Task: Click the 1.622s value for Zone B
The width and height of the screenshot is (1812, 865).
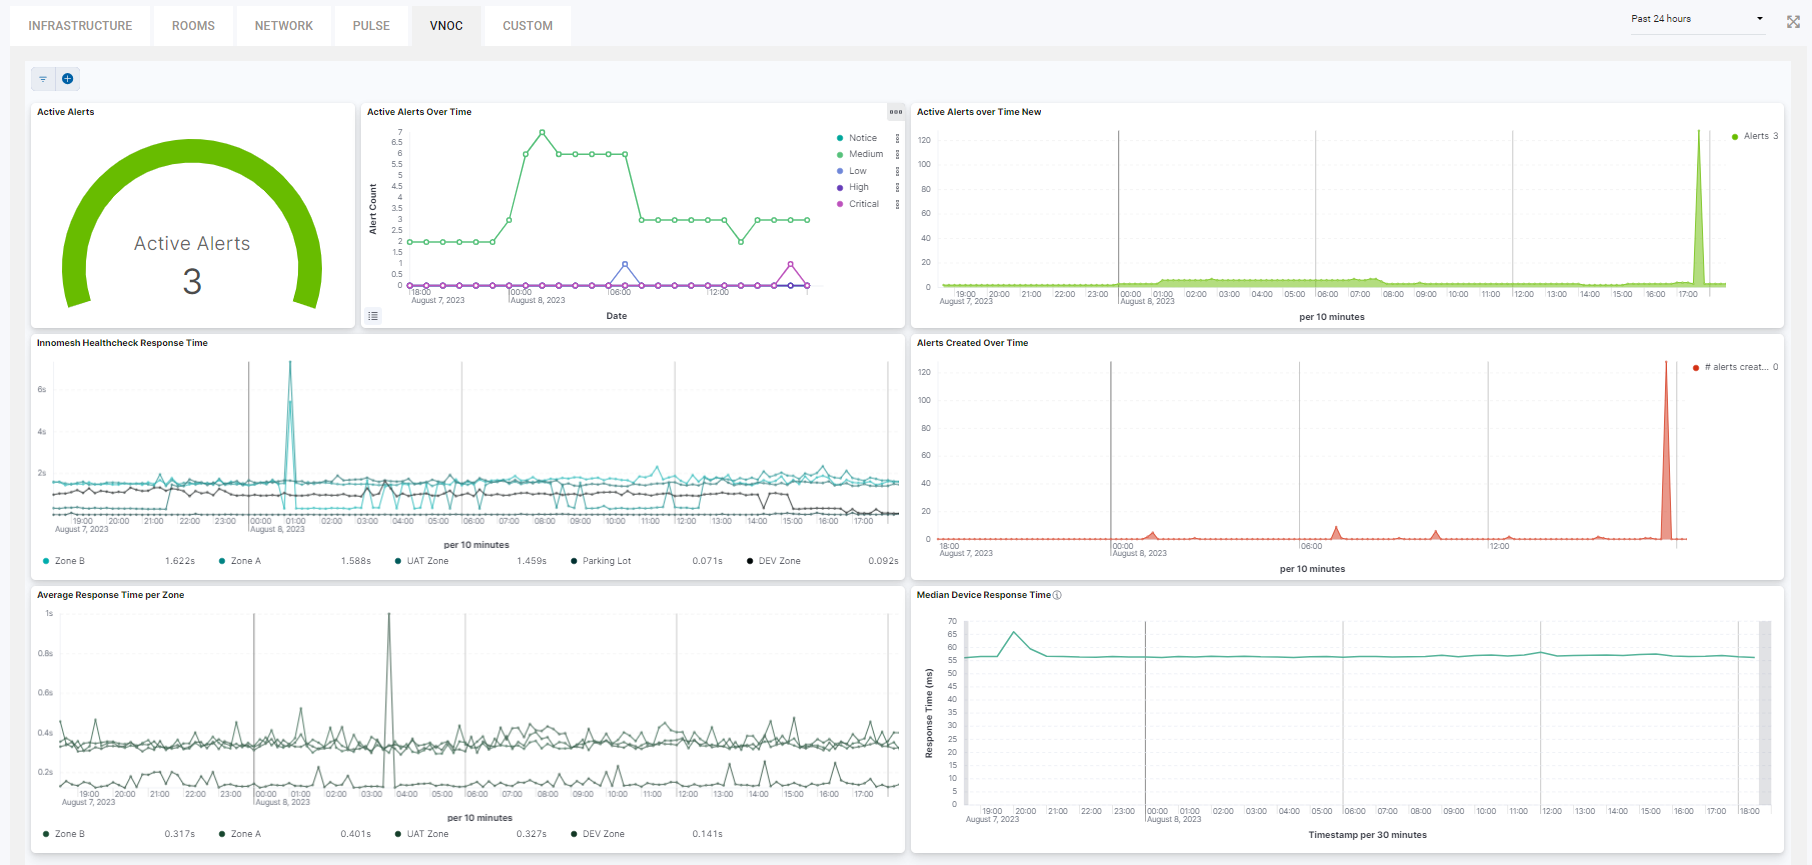Action: pyautogui.click(x=180, y=561)
